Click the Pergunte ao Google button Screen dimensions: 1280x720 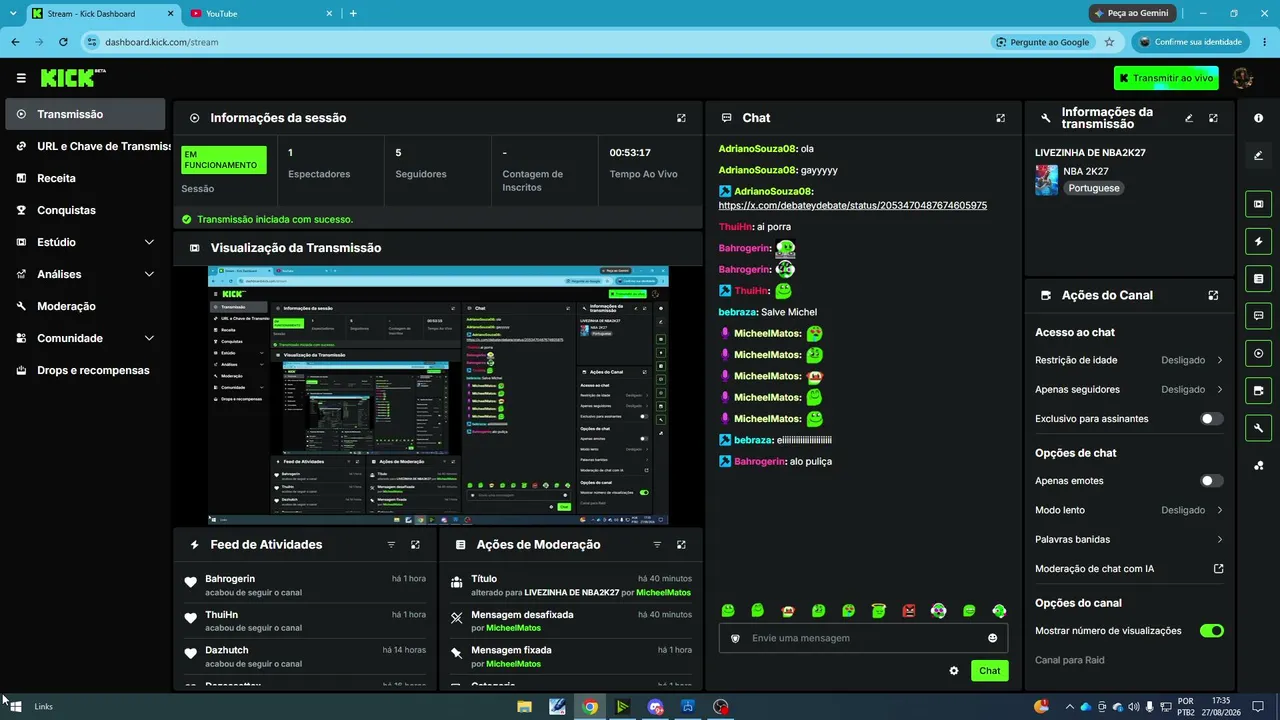click(1043, 42)
